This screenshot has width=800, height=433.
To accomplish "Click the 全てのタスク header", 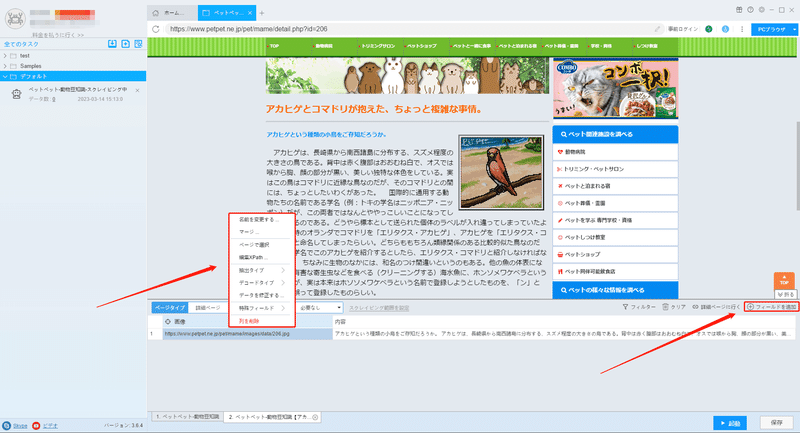I will coord(21,44).
